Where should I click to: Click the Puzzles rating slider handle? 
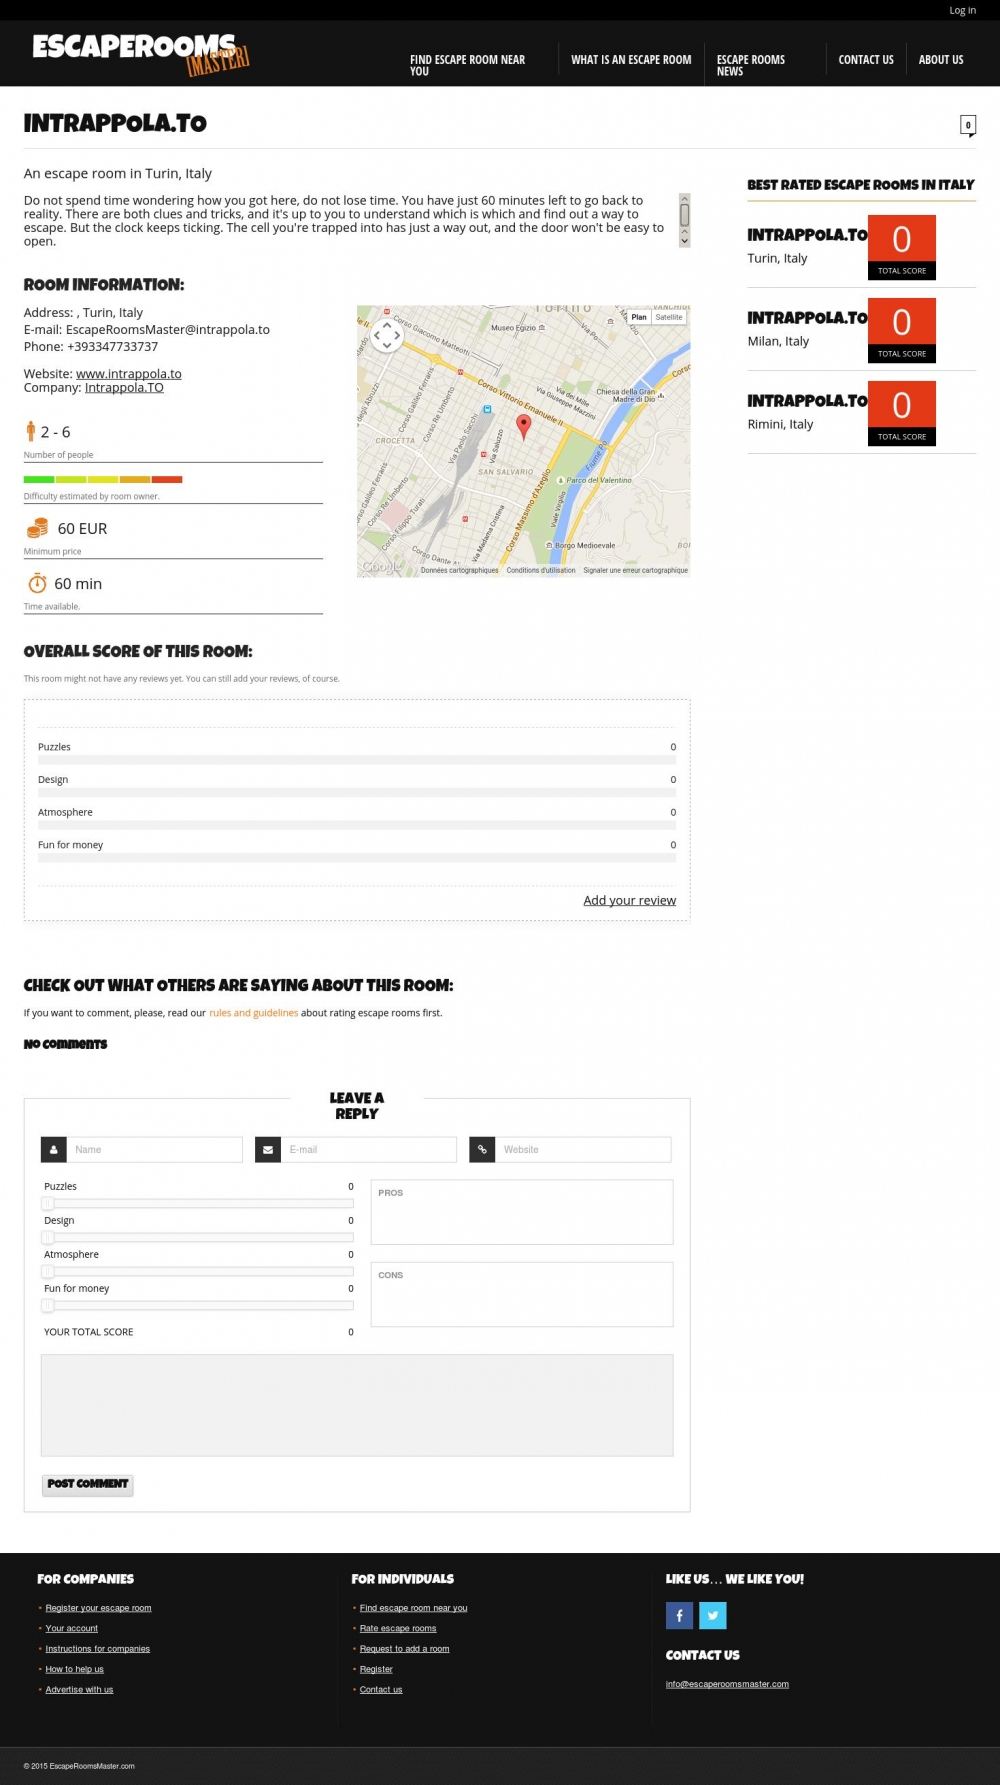pyautogui.click(x=47, y=1204)
